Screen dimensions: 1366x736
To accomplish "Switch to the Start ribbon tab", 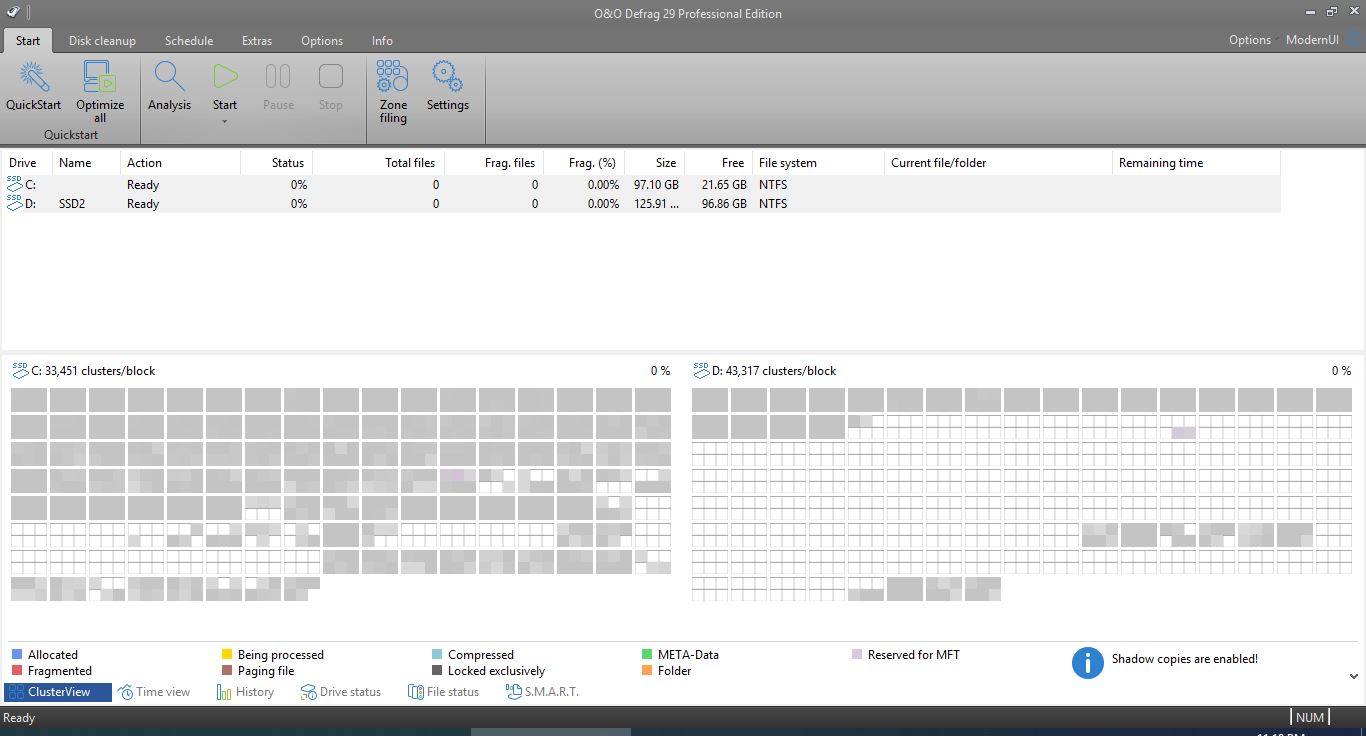I will tap(28, 41).
